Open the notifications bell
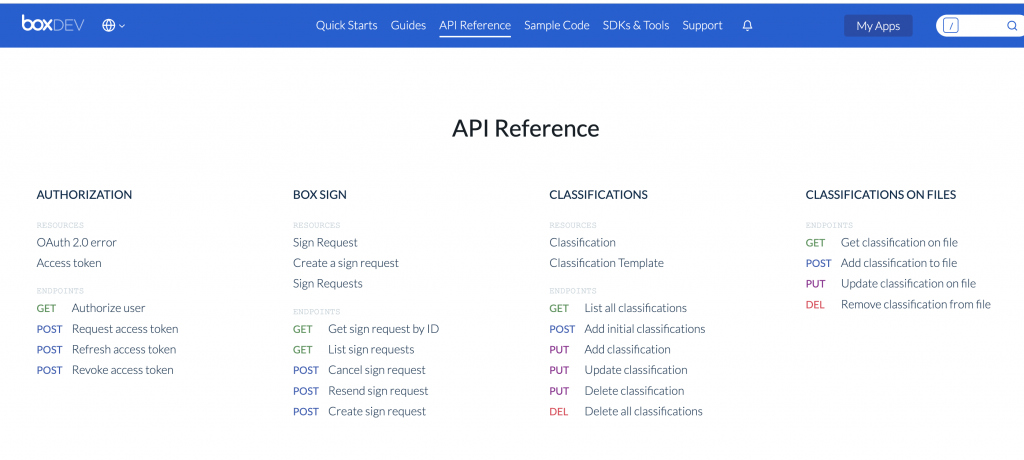The image size is (1024, 460). 748,25
